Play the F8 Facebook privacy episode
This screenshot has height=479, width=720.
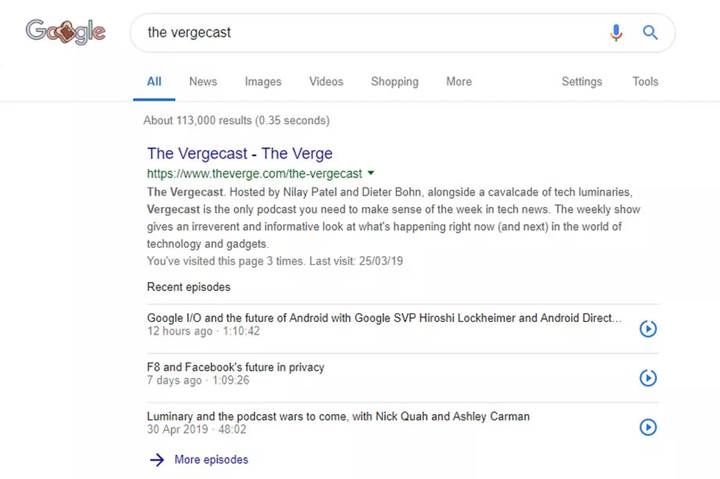648,377
